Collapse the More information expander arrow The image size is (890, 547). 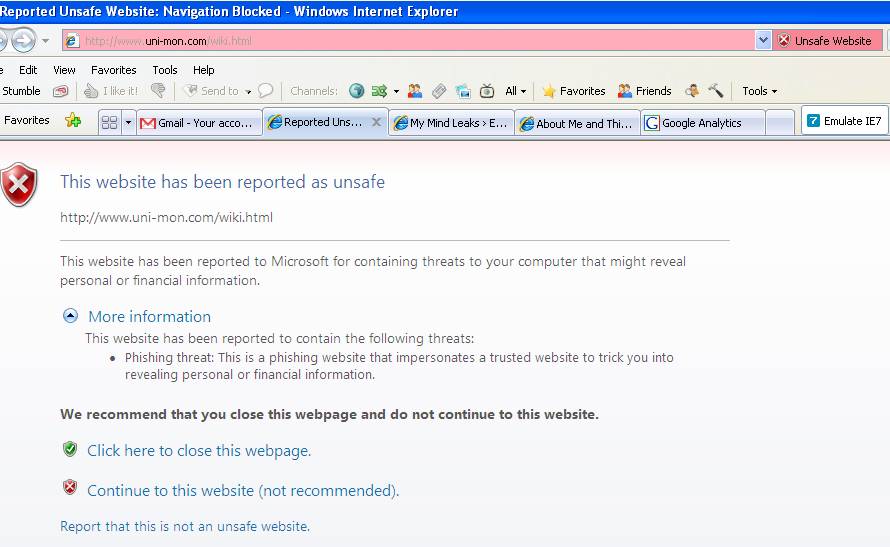coord(70,316)
